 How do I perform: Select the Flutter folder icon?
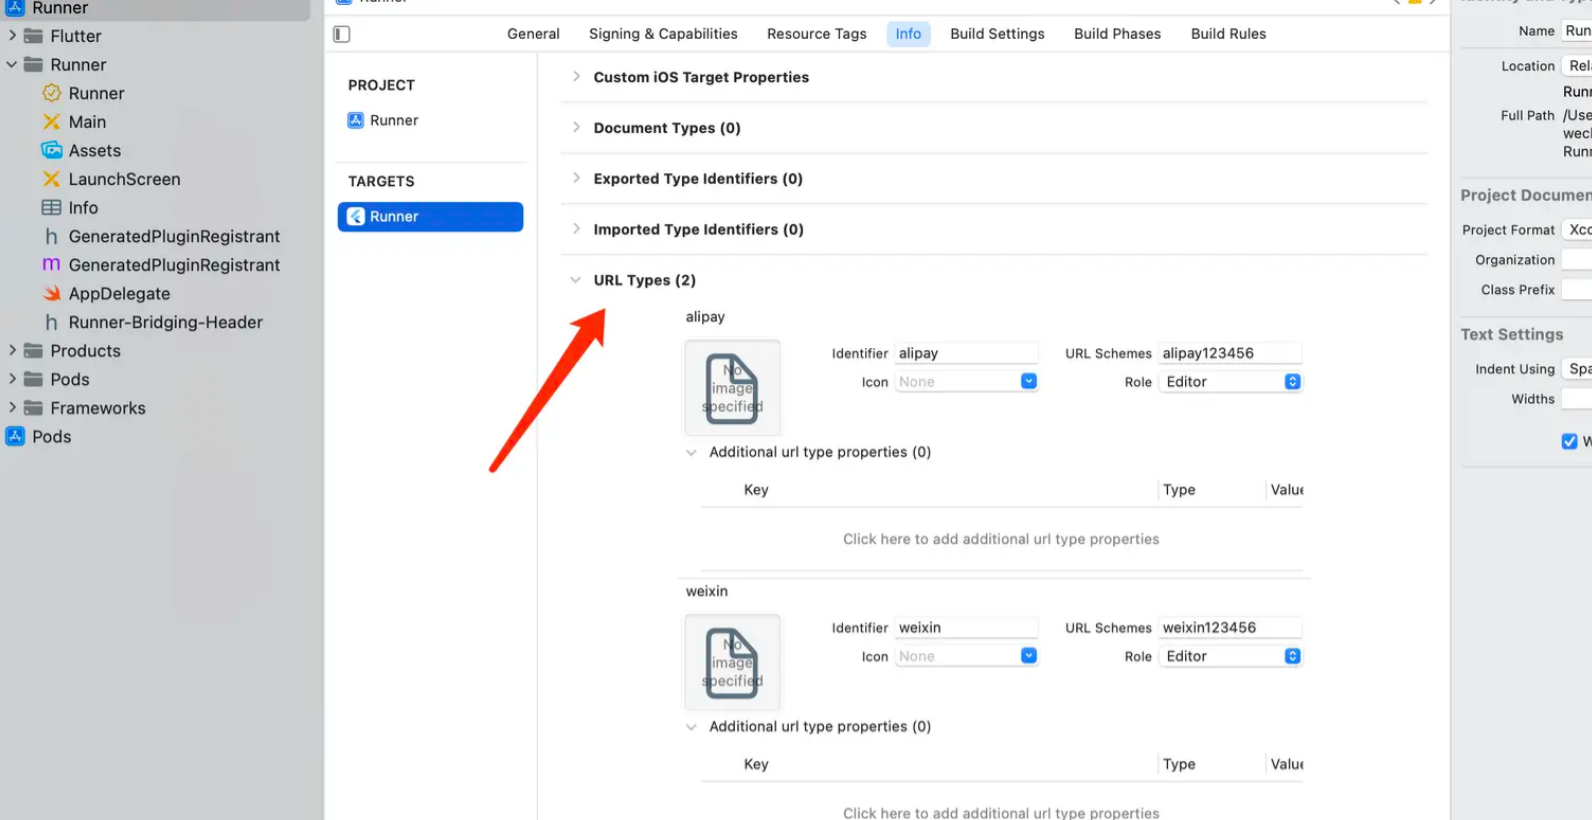click(33, 36)
